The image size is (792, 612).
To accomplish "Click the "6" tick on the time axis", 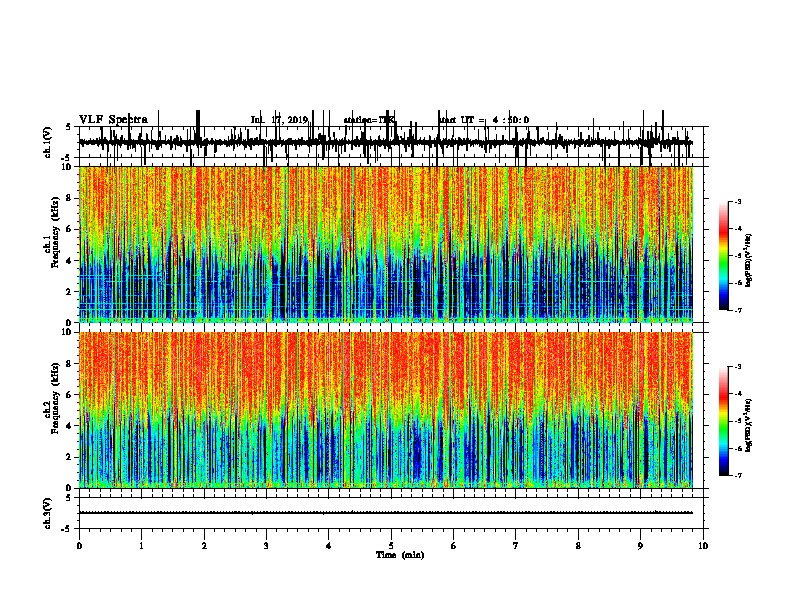I will pos(454,546).
